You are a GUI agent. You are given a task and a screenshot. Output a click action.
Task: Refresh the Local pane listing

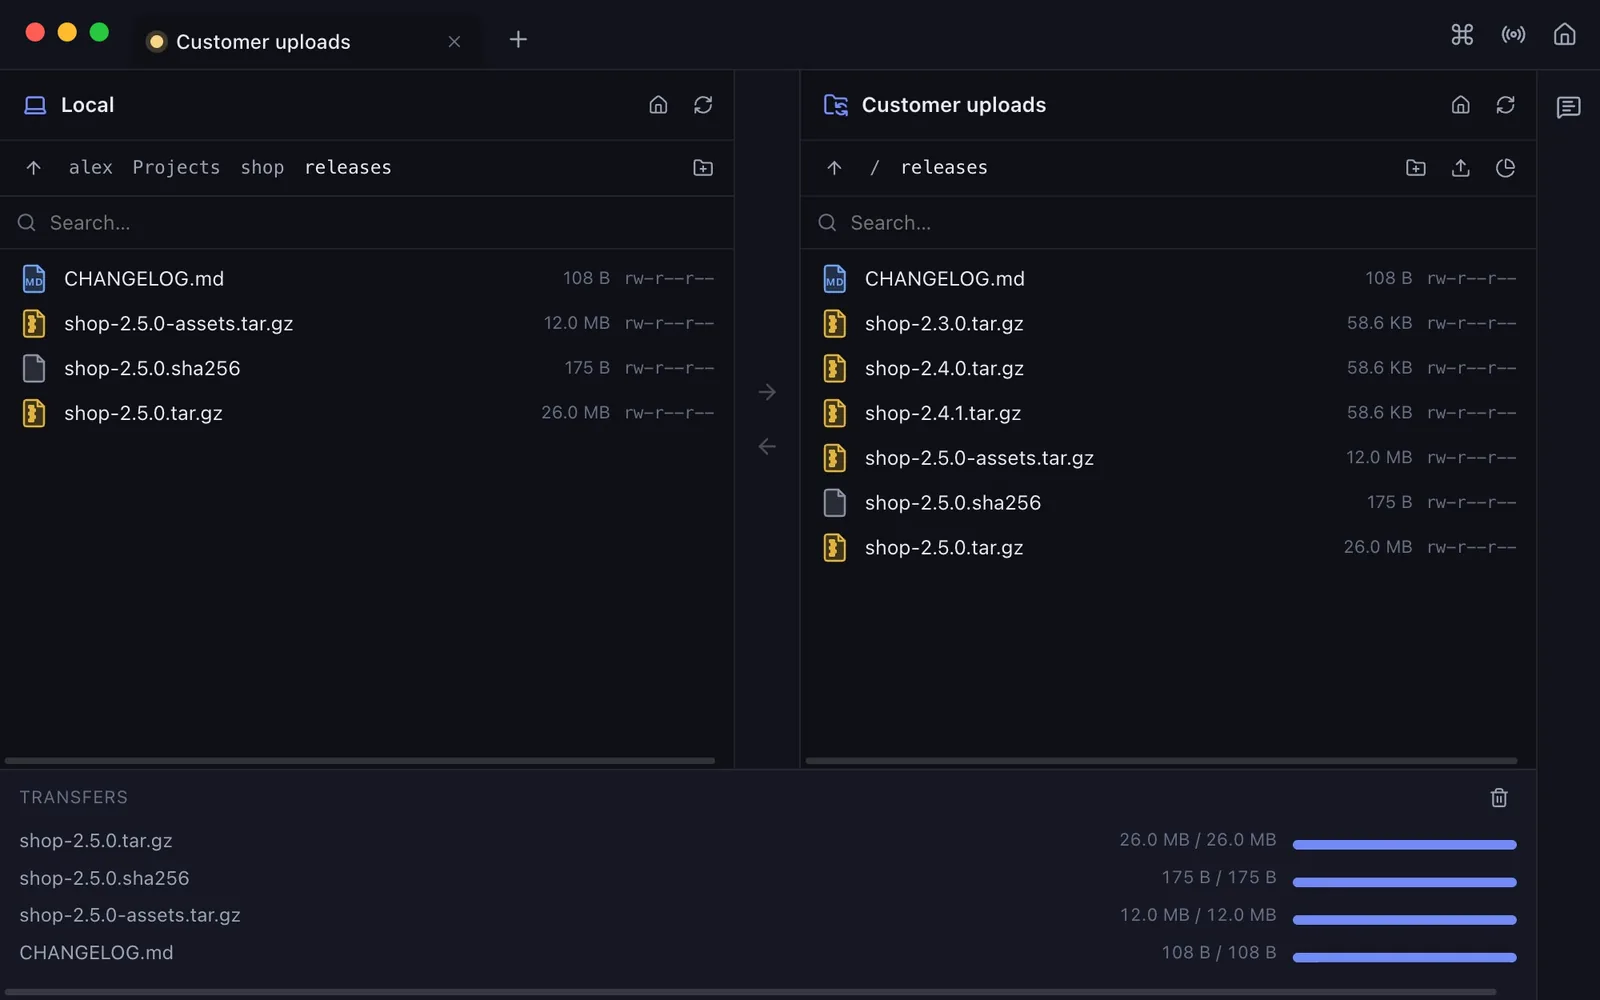703,105
